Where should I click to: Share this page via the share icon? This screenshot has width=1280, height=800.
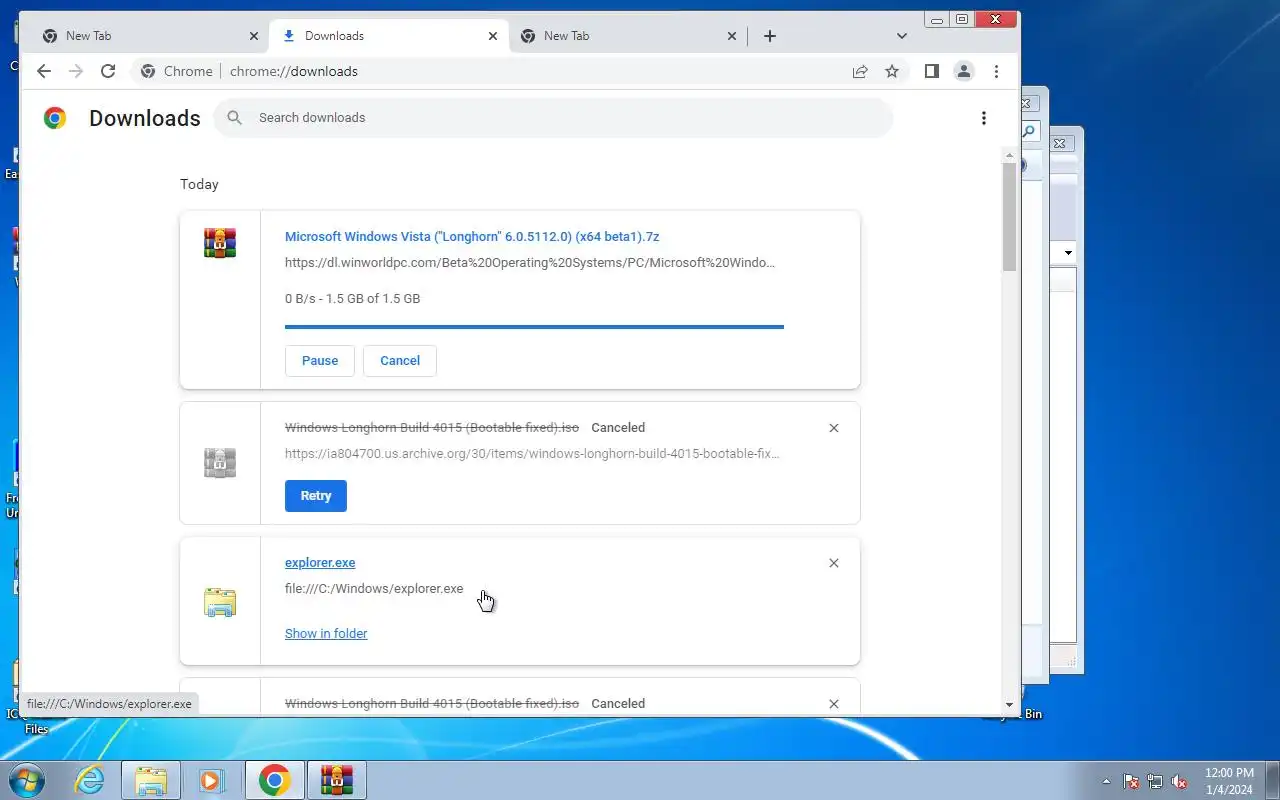tap(860, 71)
